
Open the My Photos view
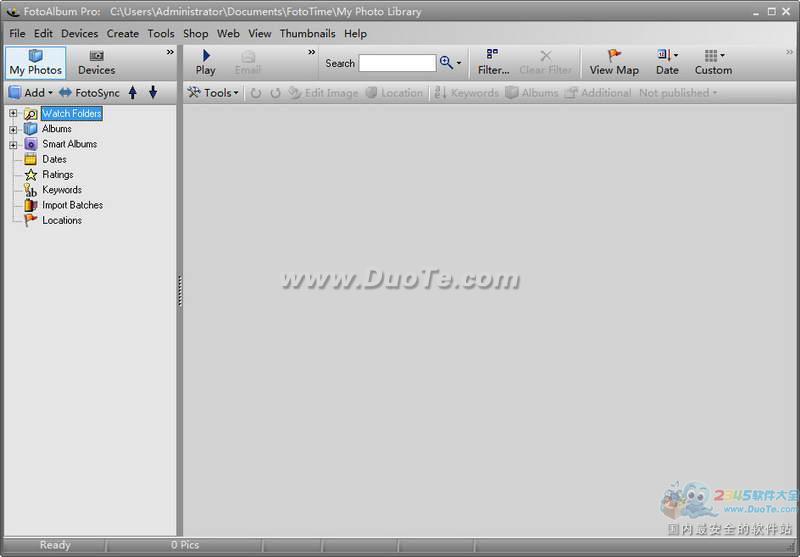(x=36, y=63)
